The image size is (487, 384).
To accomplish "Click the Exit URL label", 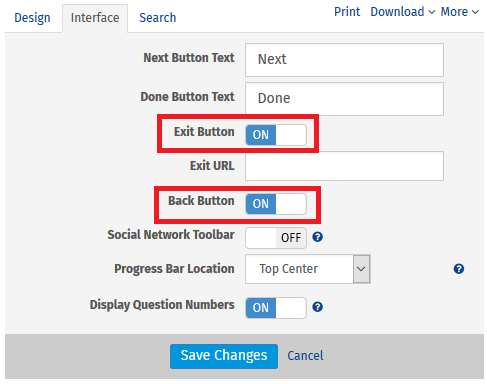I will coord(212,165).
